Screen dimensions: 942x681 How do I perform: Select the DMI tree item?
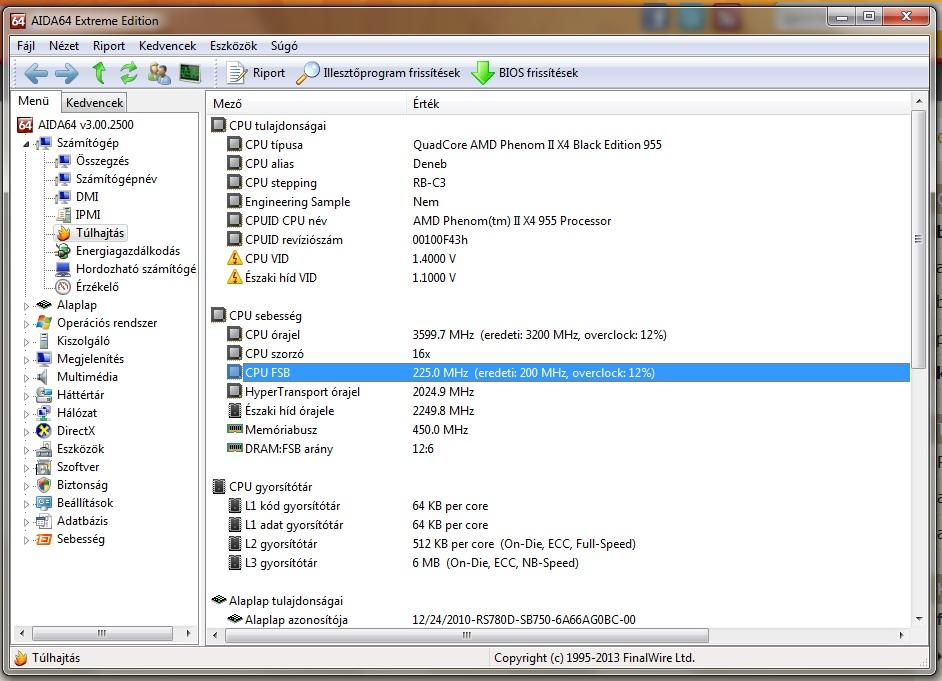(87, 197)
